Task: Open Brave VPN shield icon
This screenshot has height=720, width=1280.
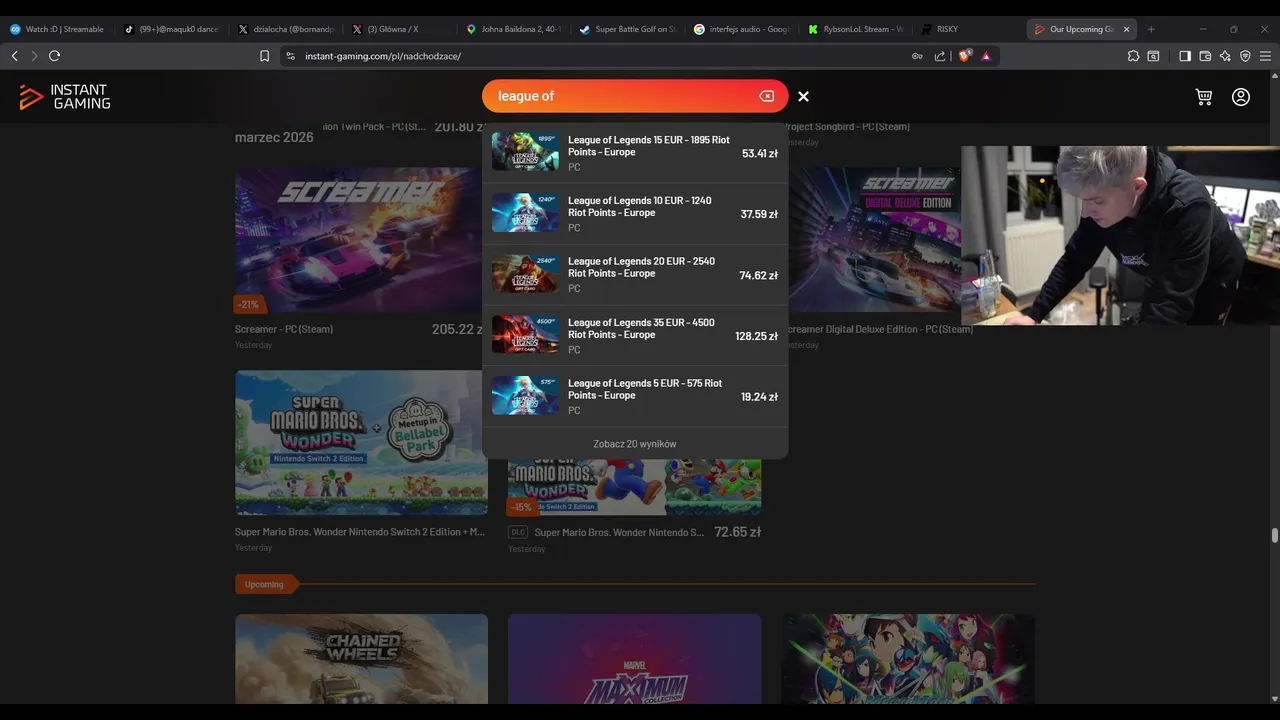Action: tap(1245, 56)
